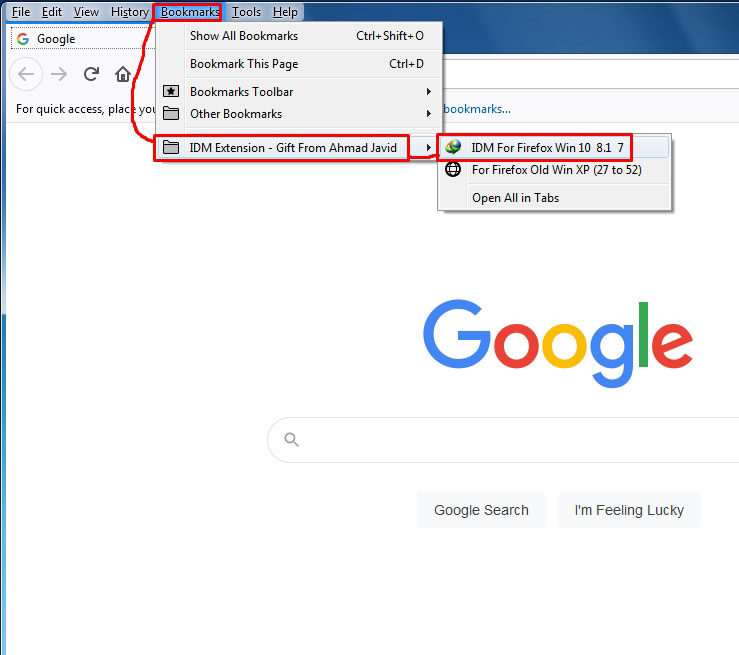Open the Edit menu

click(51, 12)
